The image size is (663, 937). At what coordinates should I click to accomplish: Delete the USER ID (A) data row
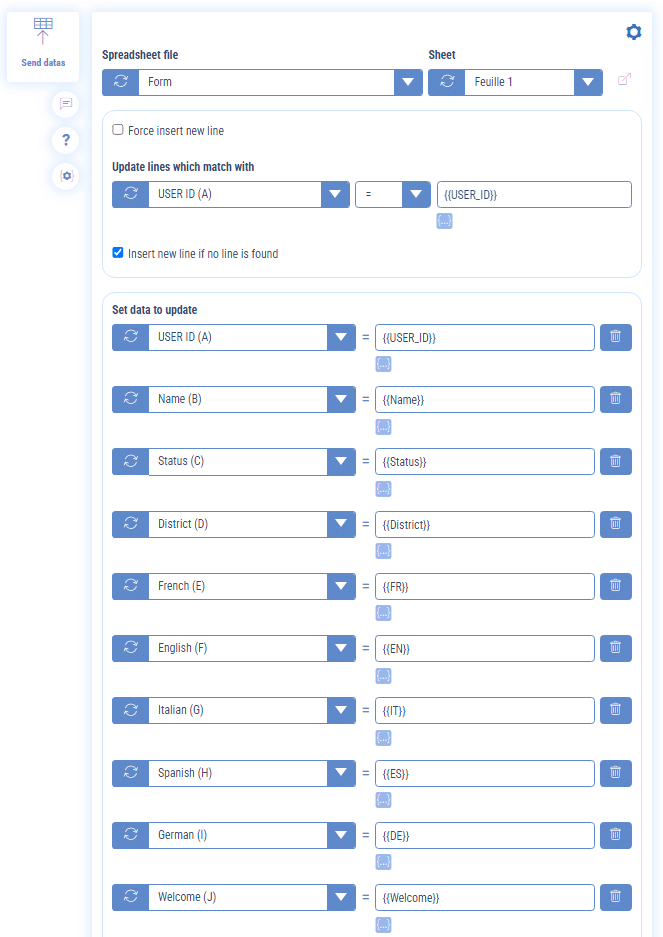pos(615,337)
